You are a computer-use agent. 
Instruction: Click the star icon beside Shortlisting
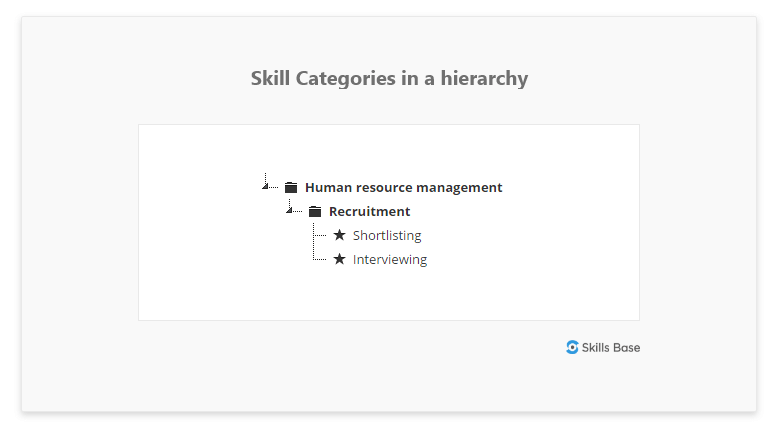[339, 235]
